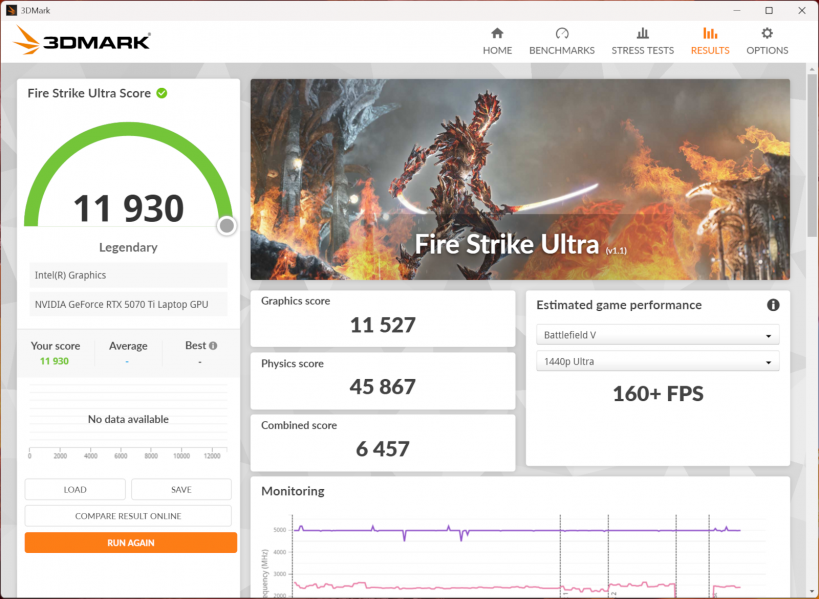Click the gray score gauge marker
The width and height of the screenshot is (819, 599).
click(x=227, y=226)
